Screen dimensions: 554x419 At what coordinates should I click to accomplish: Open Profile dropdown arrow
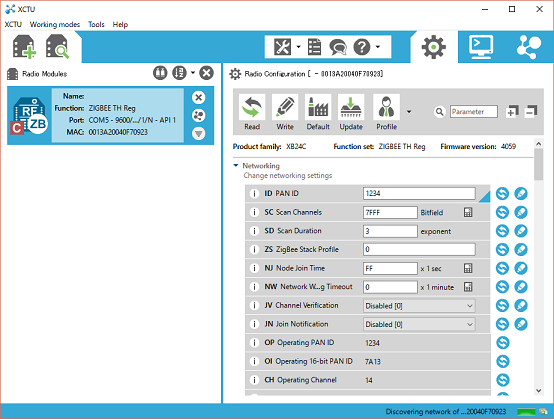tap(409, 112)
